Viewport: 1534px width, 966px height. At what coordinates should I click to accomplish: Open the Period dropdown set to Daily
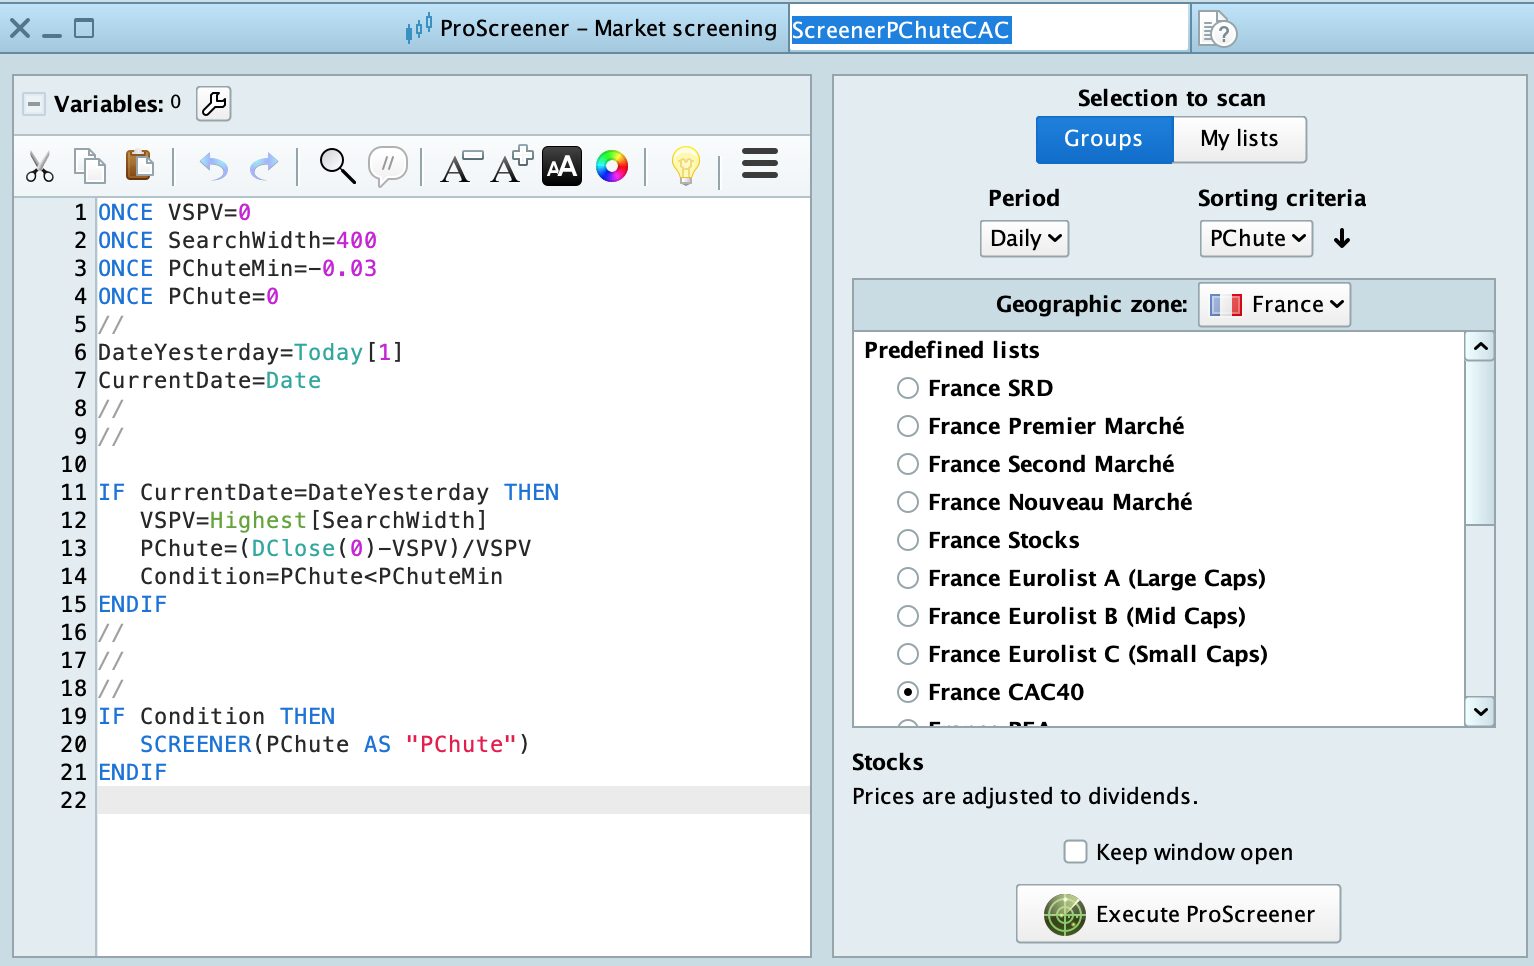tap(1024, 239)
